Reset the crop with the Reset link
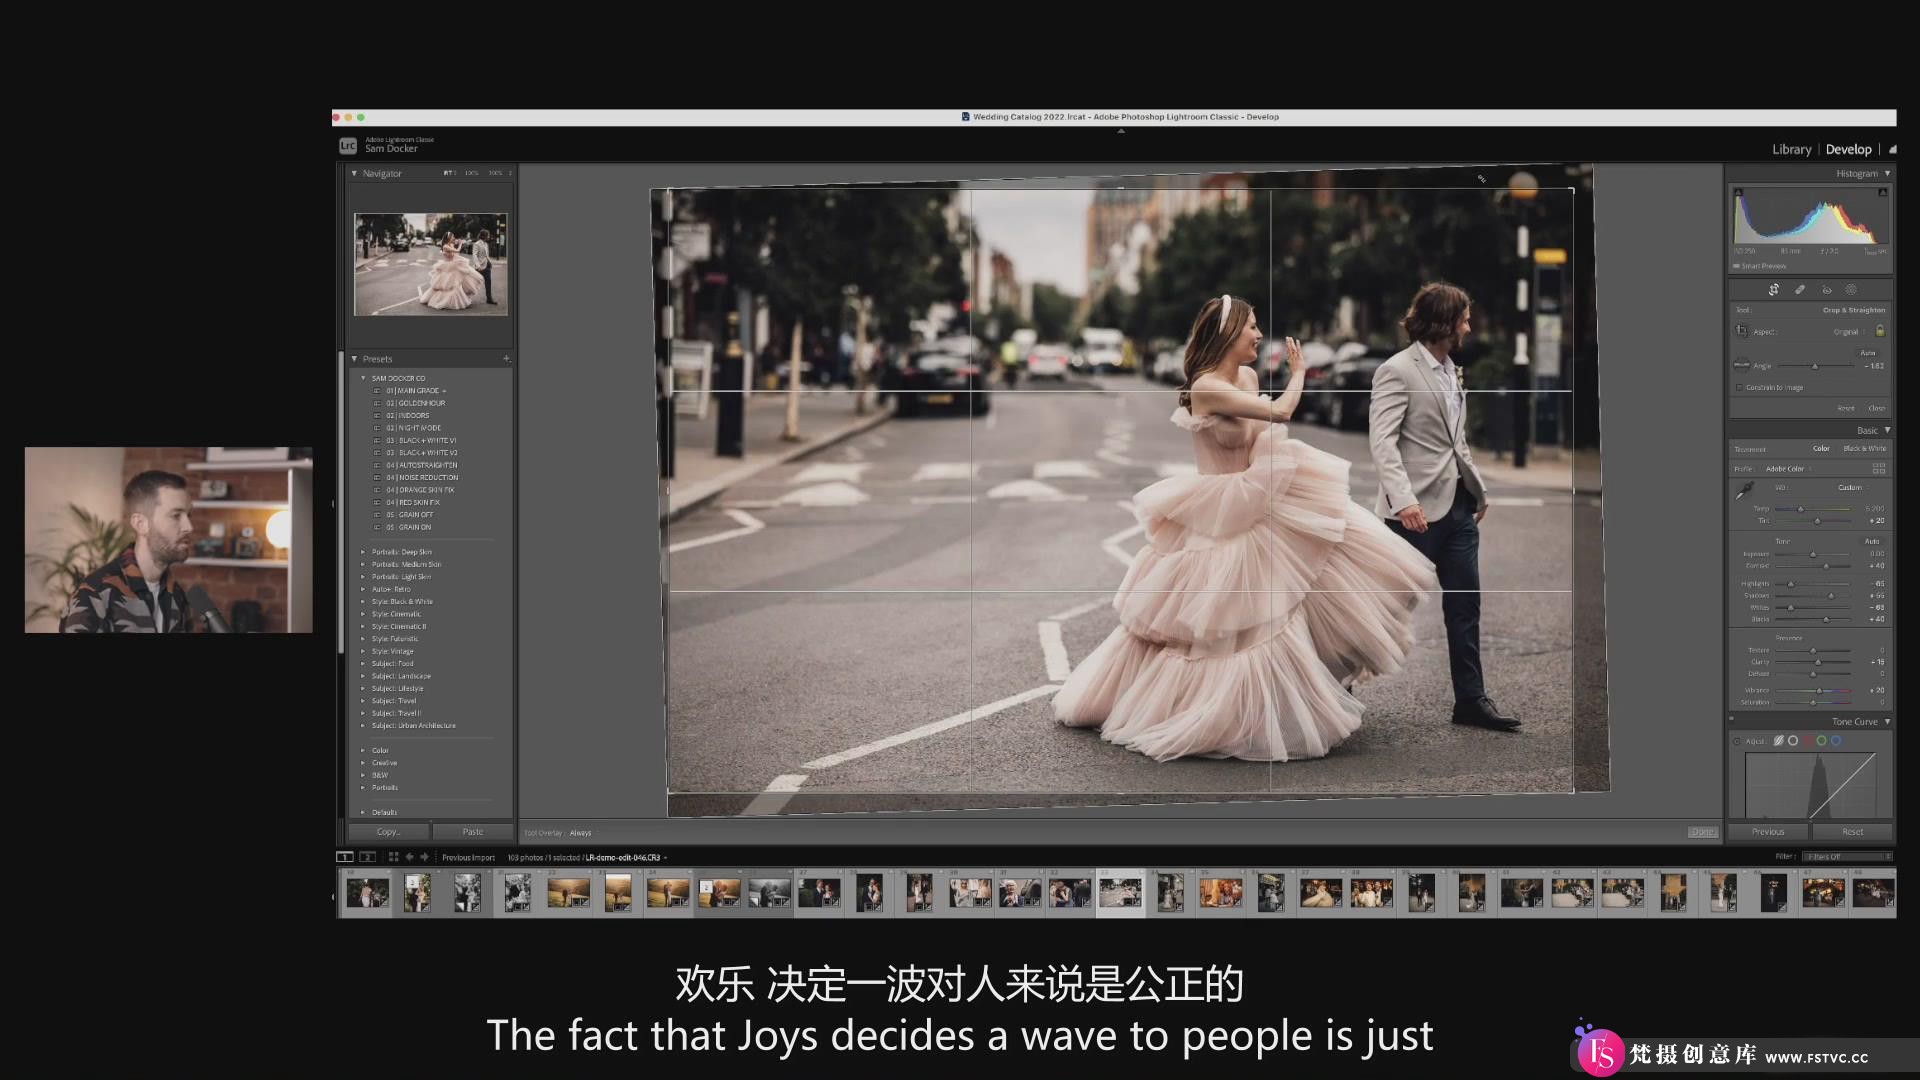The width and height of the screenshot is (1920, 1080). pyautogui.click(x=1846, y=408)
